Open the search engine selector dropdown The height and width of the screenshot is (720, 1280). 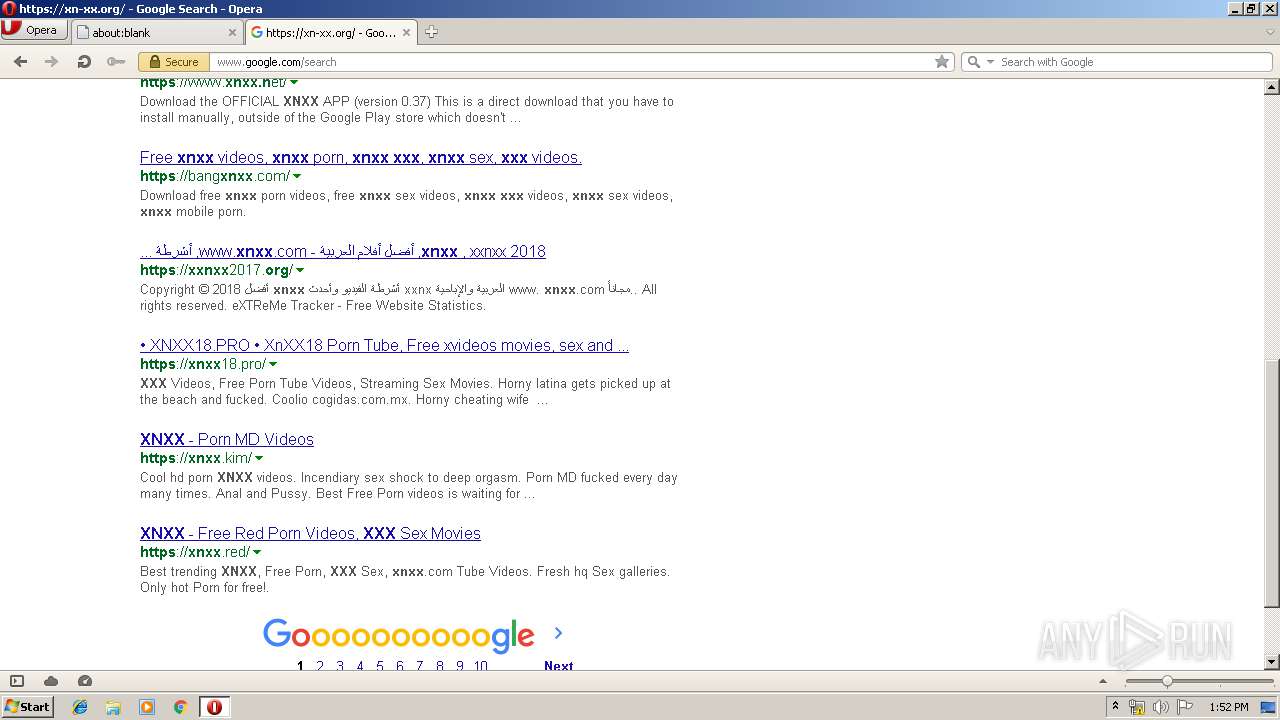[979, 62]
